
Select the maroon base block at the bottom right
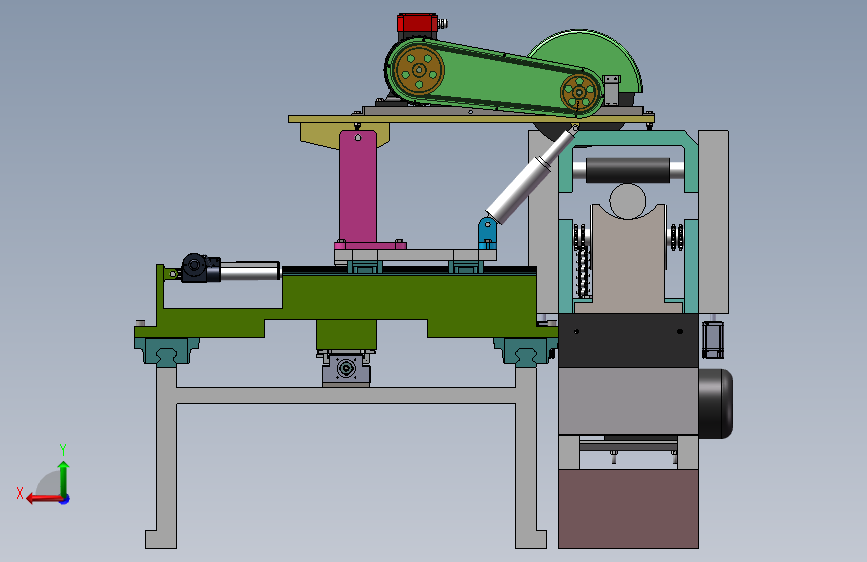pyautogui.click(x=628, y=509)
